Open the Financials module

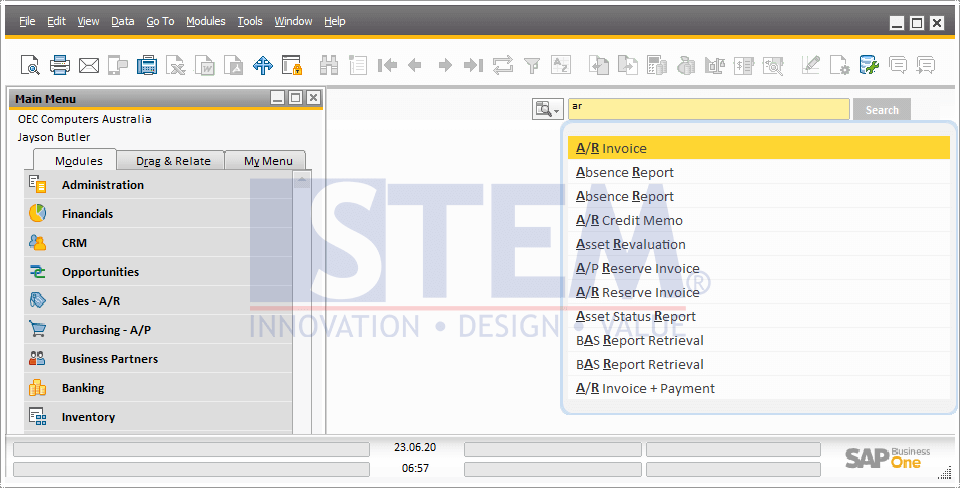(158, 214)
